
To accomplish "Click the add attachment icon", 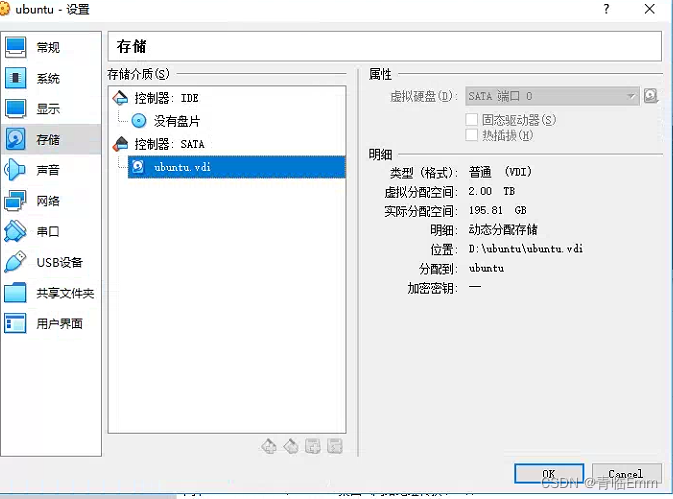I will (313, 446).
